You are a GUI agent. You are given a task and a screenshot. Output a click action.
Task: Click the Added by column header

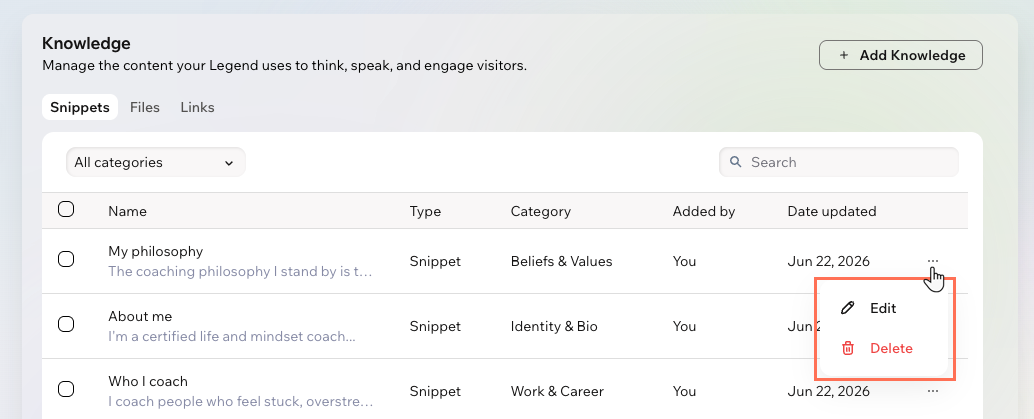[704, 211]
